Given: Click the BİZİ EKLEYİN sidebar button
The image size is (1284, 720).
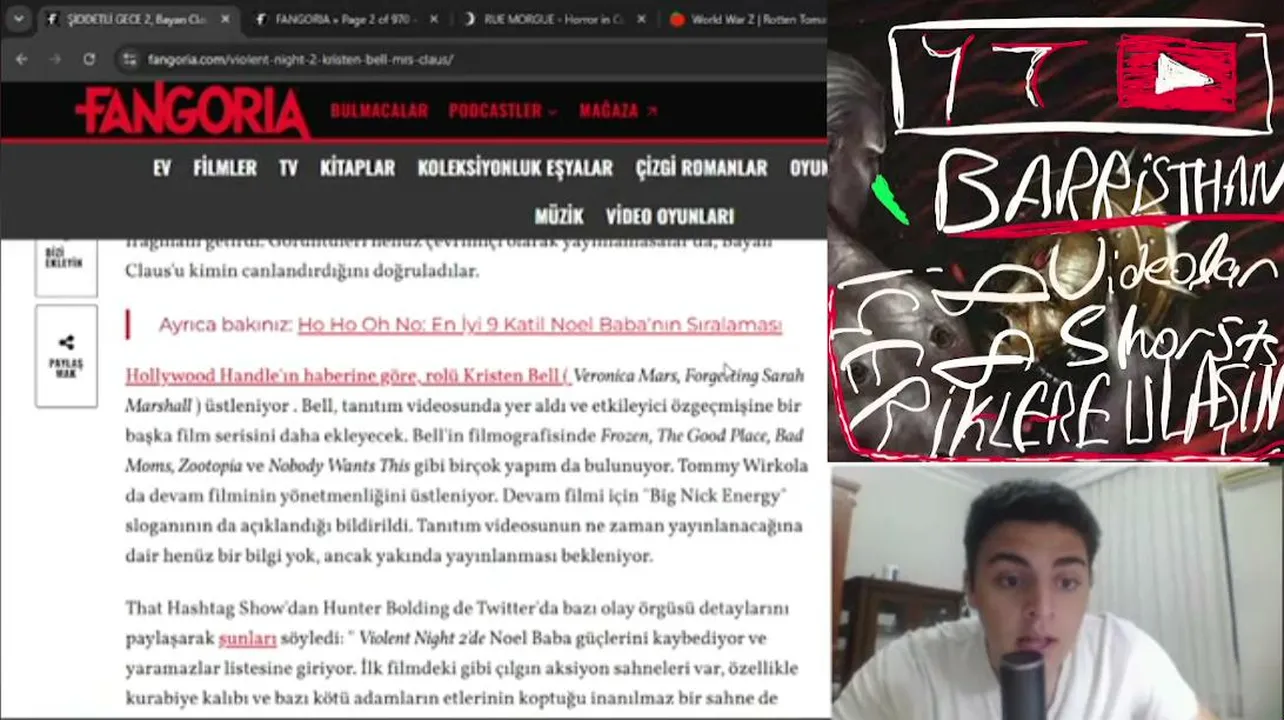Looking at the screenshot, I should click(x=66, y=265).
